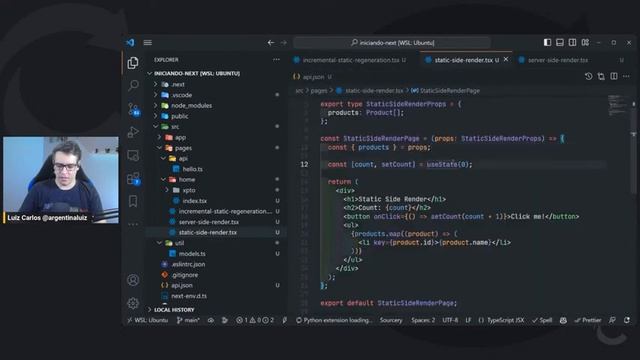Open the Run and Debug view
The image size is (640, 360).
pos(133,132)
